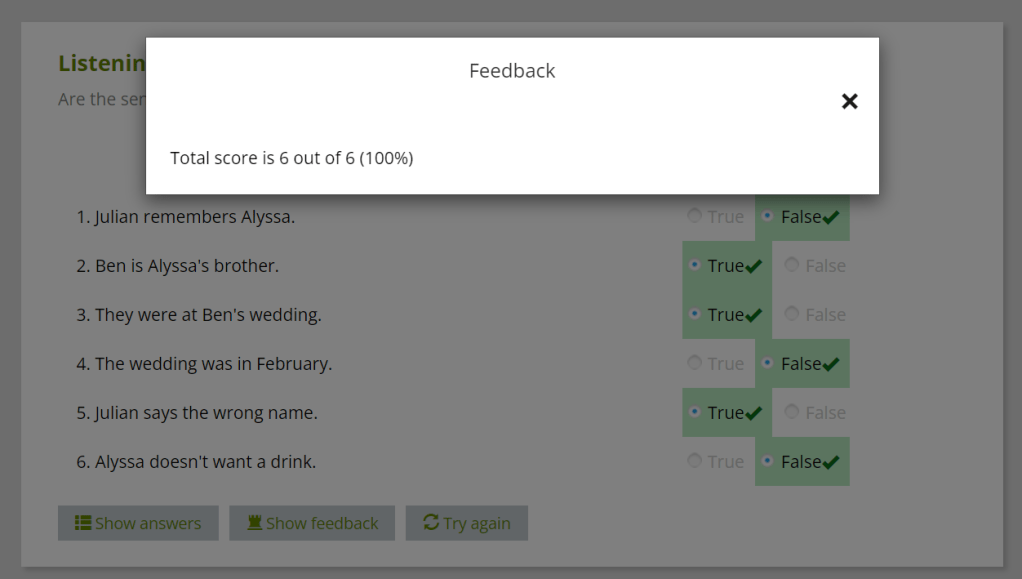This screenshot has height=579, width=1022.
Task: Pick False for wedding was in February
Action: click(x=768, y=363)
